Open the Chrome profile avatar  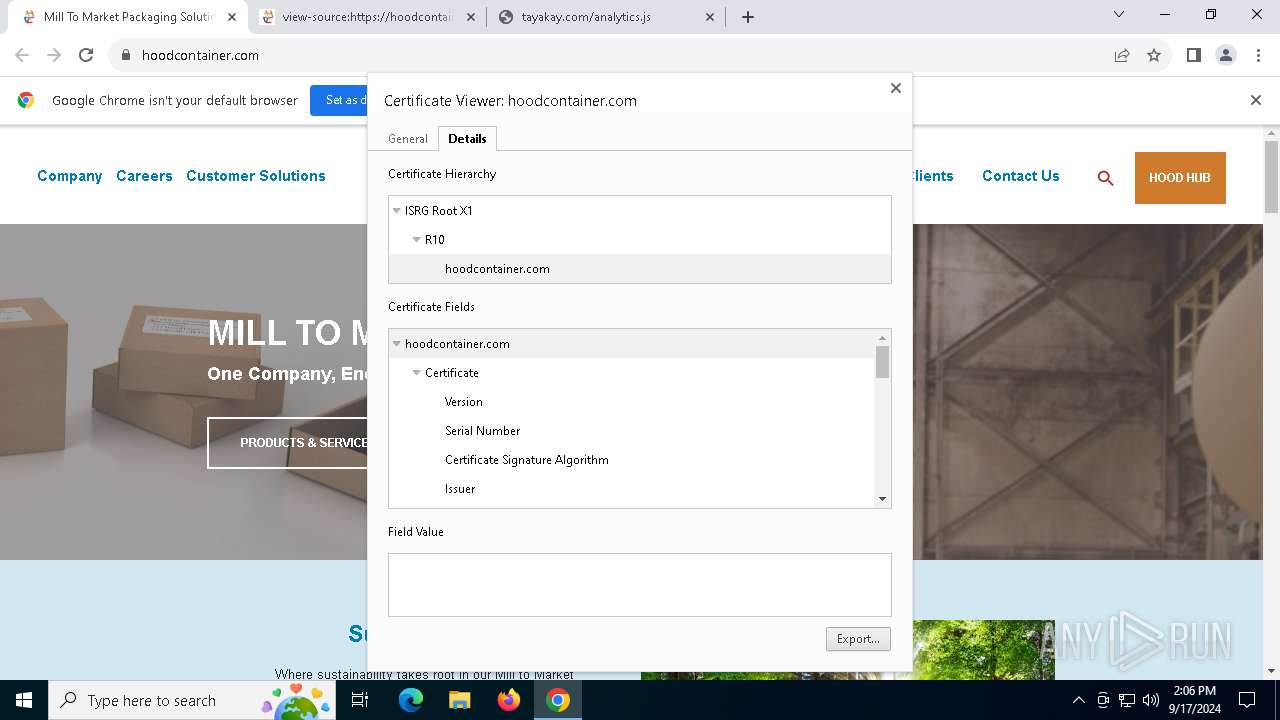pos(1226,55)
